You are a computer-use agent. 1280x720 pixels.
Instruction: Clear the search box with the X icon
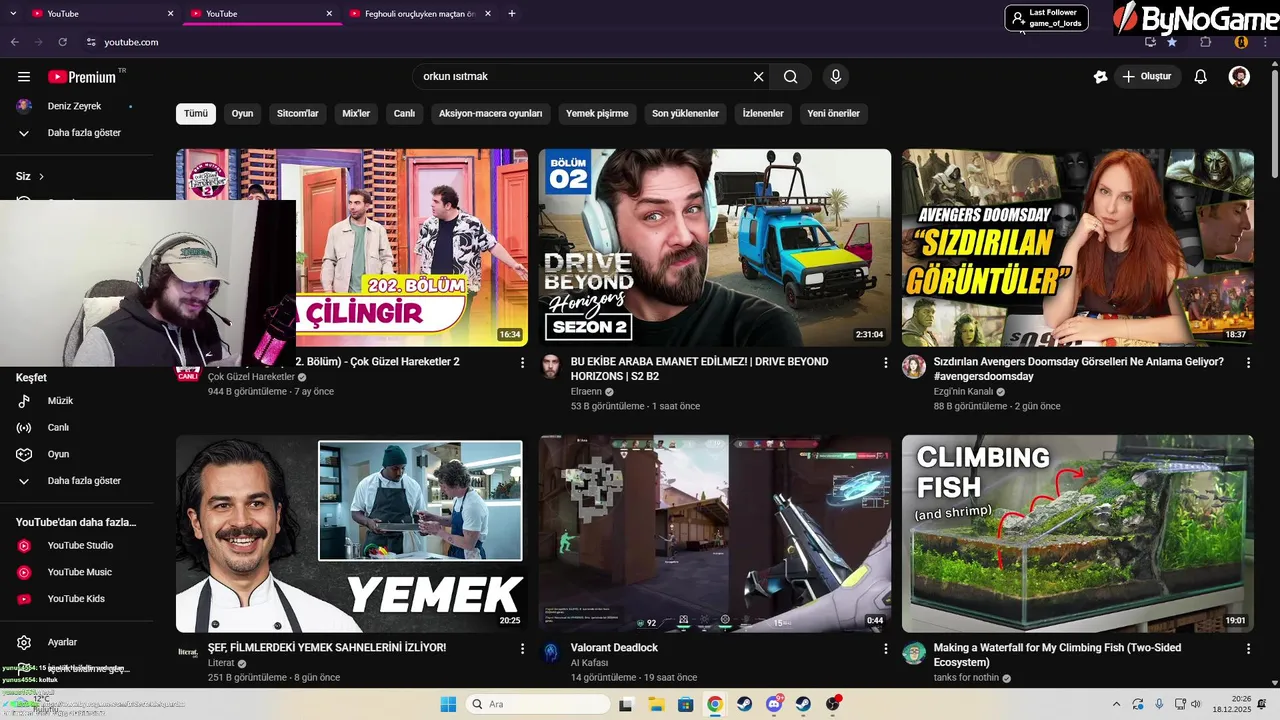click(758, 77)
